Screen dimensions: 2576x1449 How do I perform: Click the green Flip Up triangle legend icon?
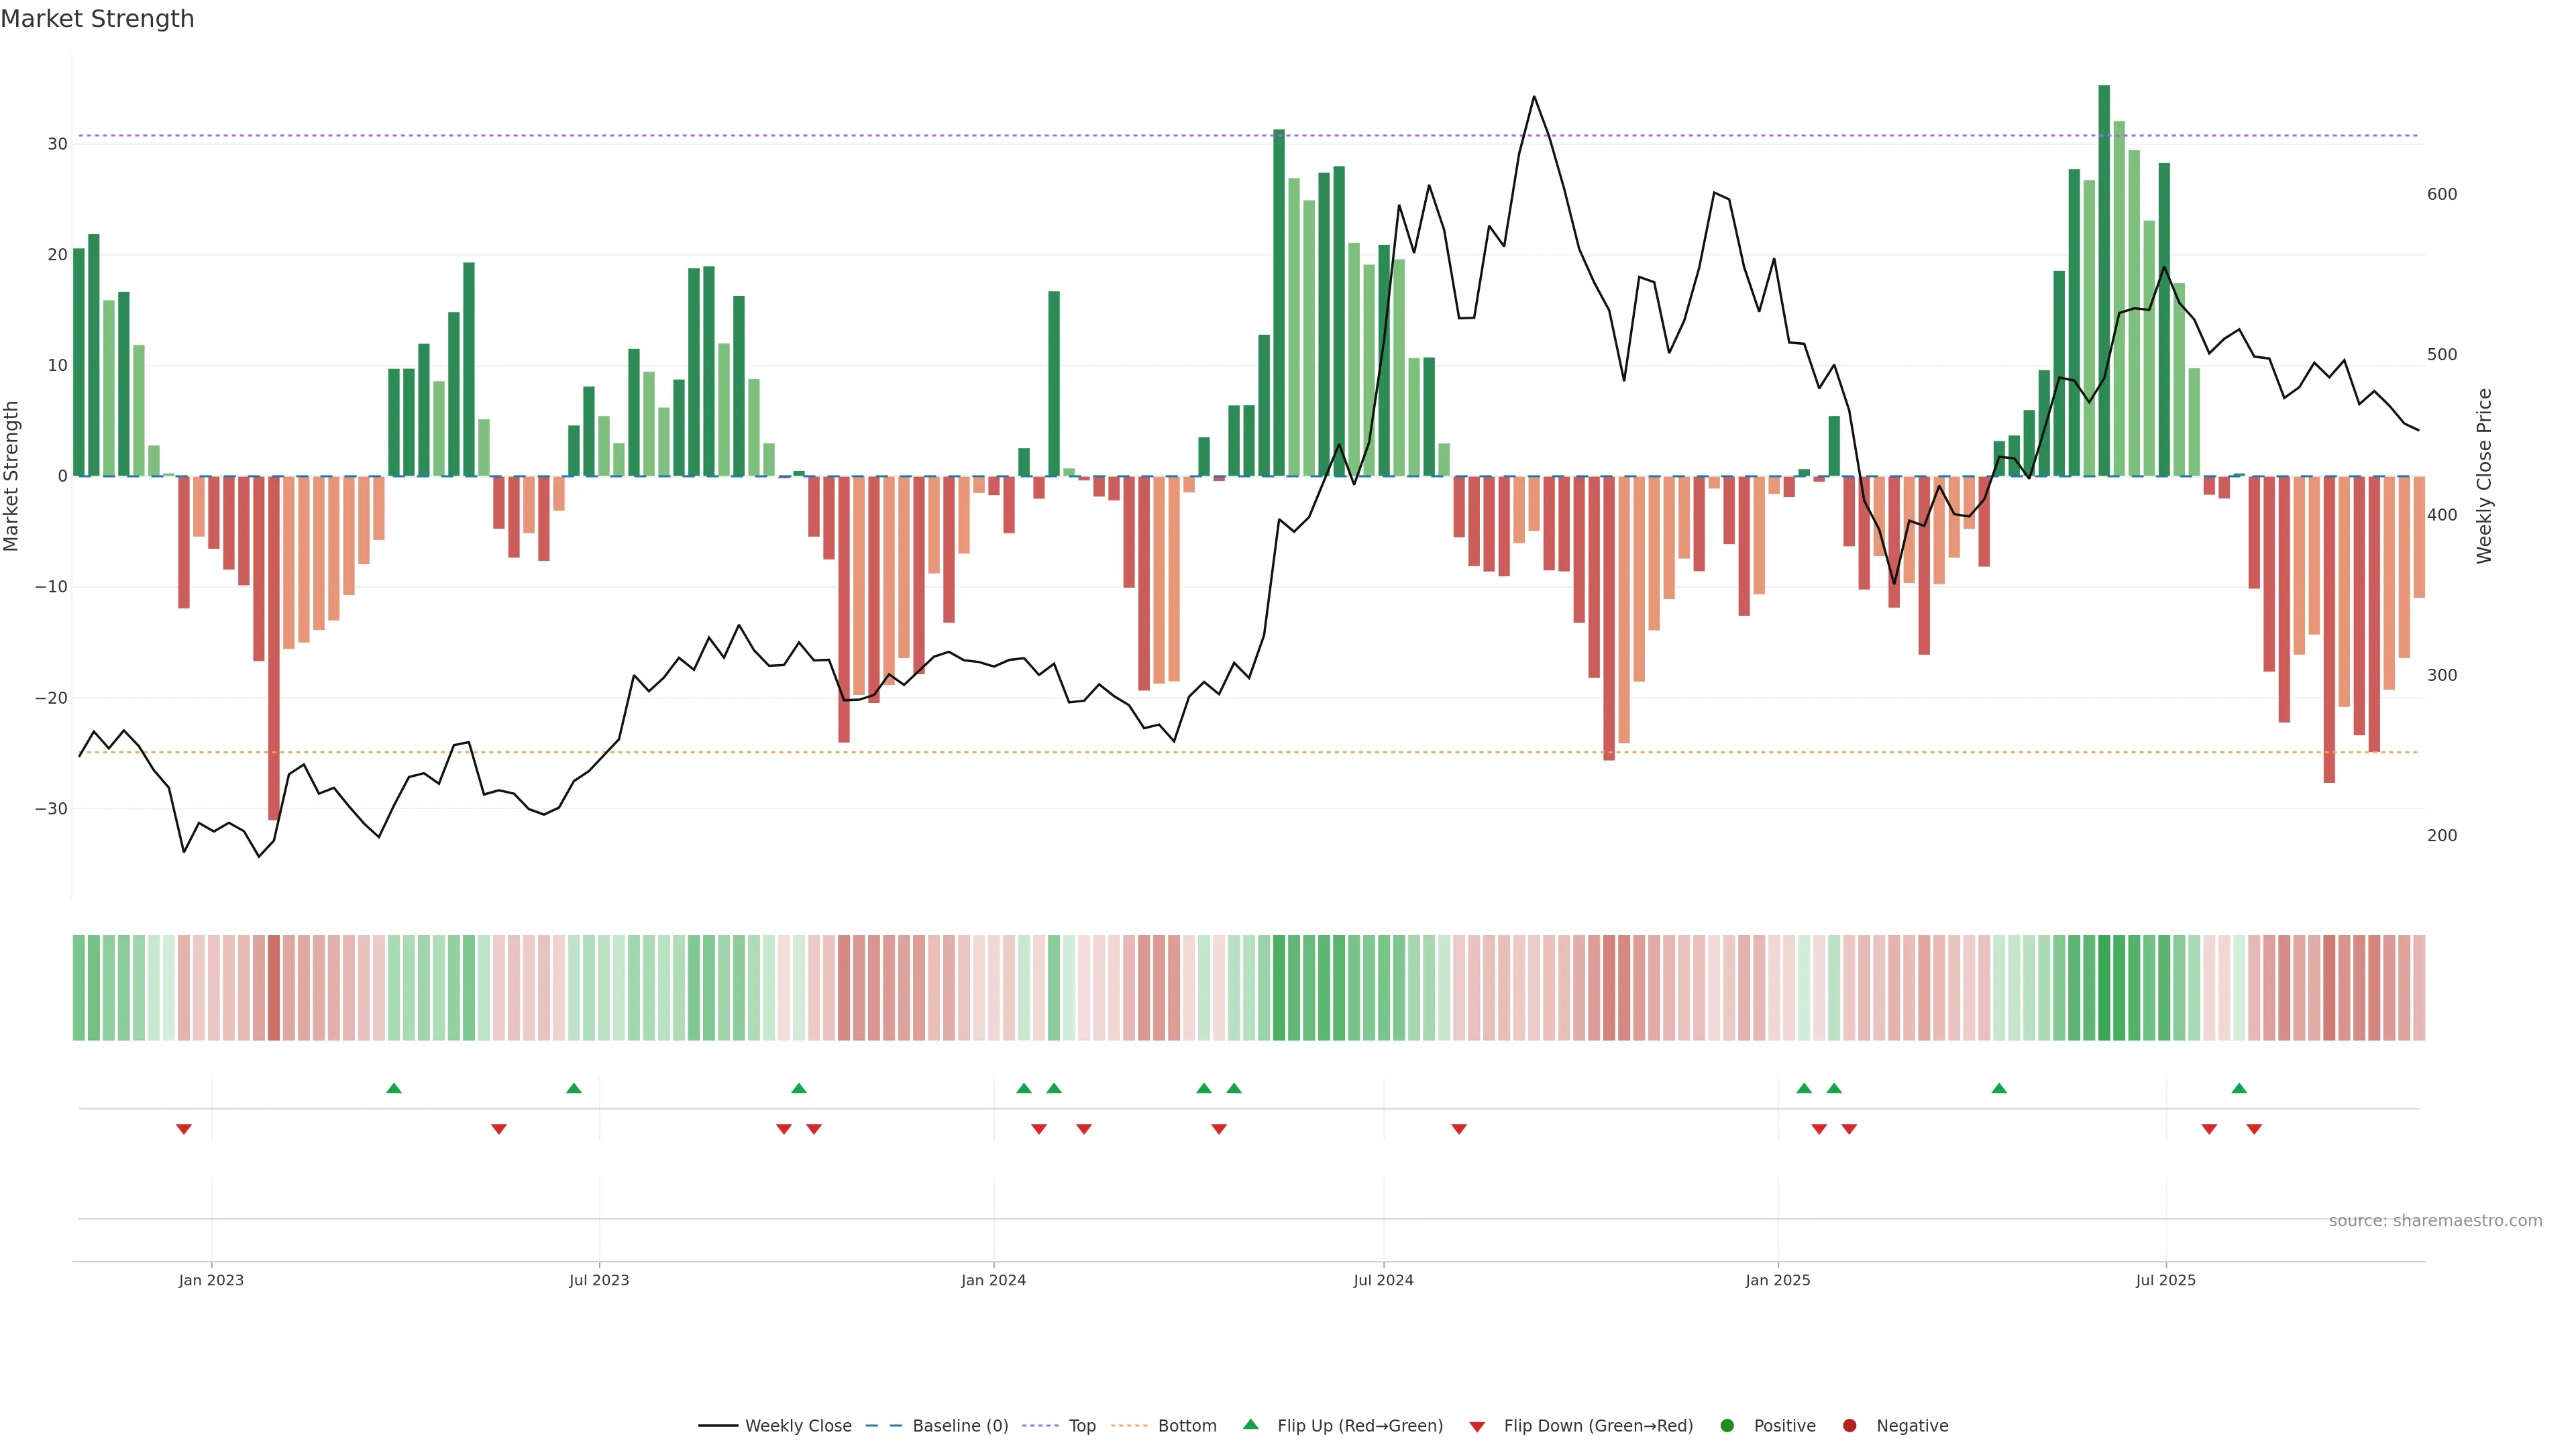(1250, 1424)
